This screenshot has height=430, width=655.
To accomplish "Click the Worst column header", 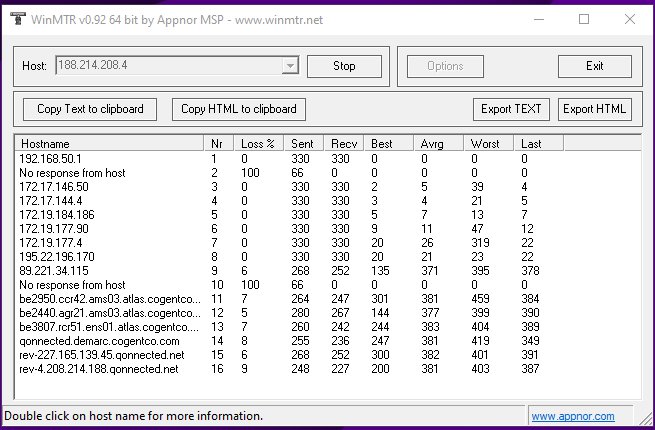I will (490, 143).
